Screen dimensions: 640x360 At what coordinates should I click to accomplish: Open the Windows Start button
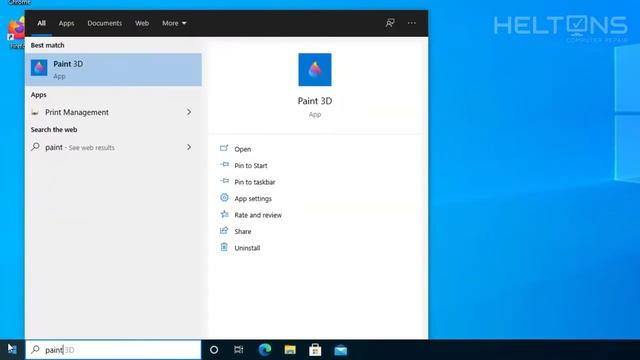click(12, 349)
